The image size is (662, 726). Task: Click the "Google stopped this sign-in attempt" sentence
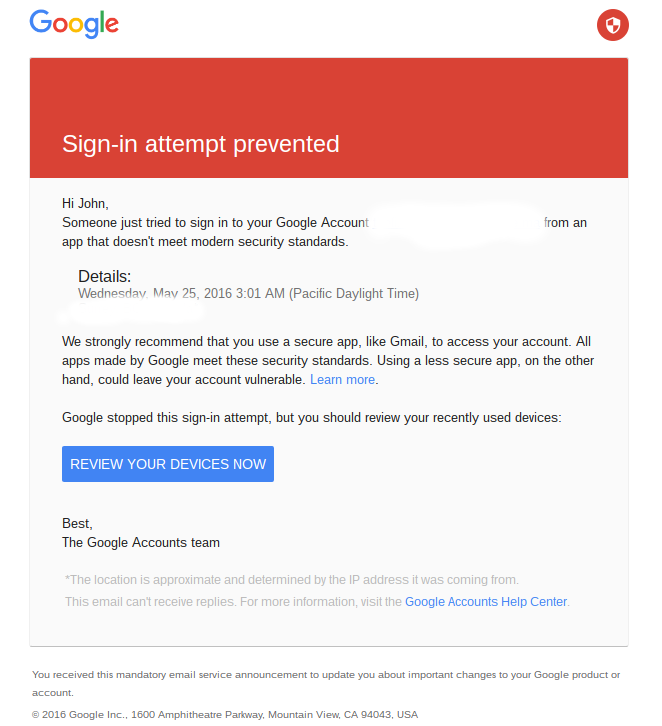(311, 418)
